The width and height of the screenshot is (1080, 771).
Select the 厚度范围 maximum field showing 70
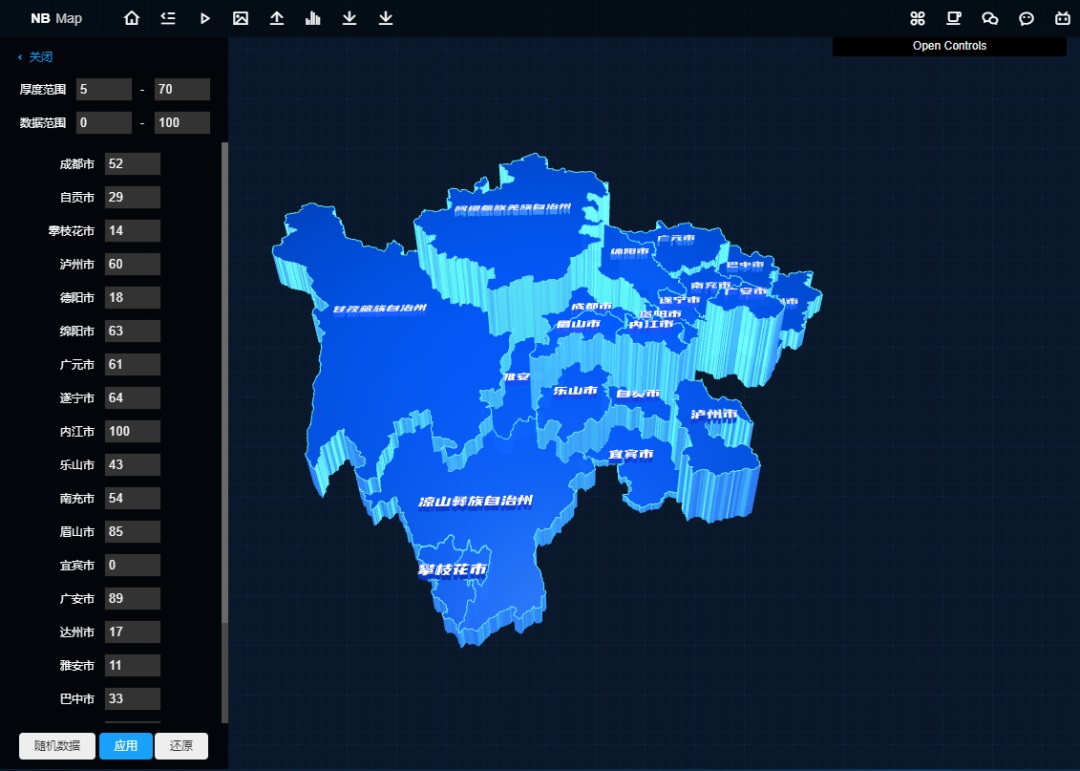click(181, 89)
